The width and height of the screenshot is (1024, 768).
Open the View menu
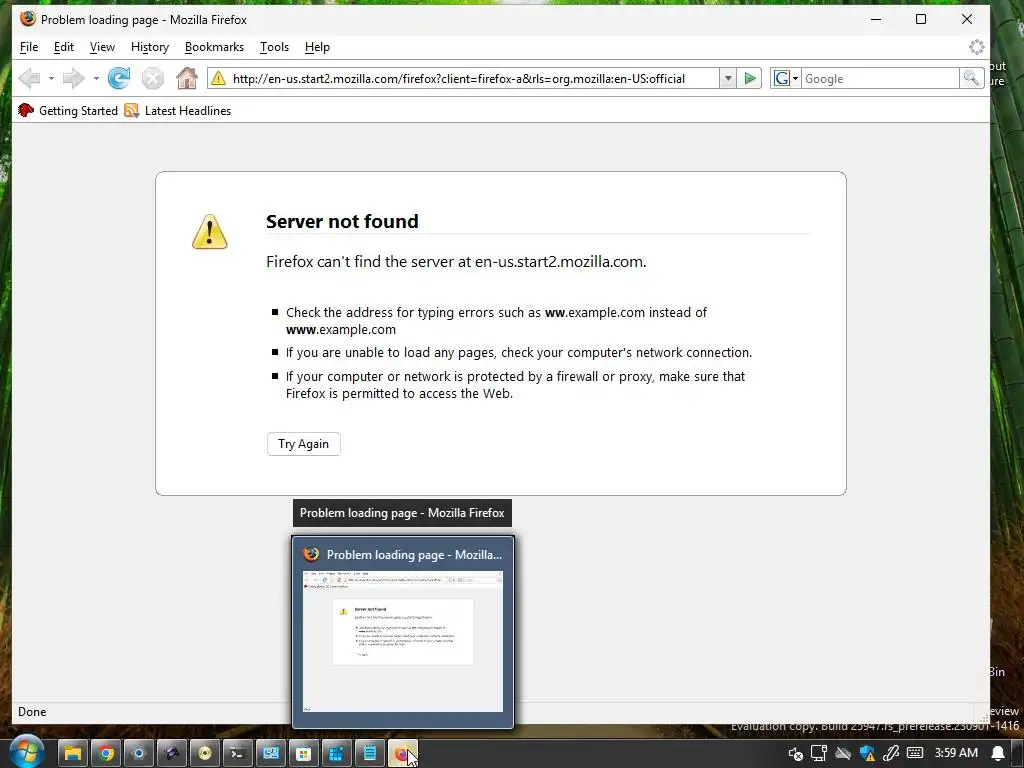(102, 47)
